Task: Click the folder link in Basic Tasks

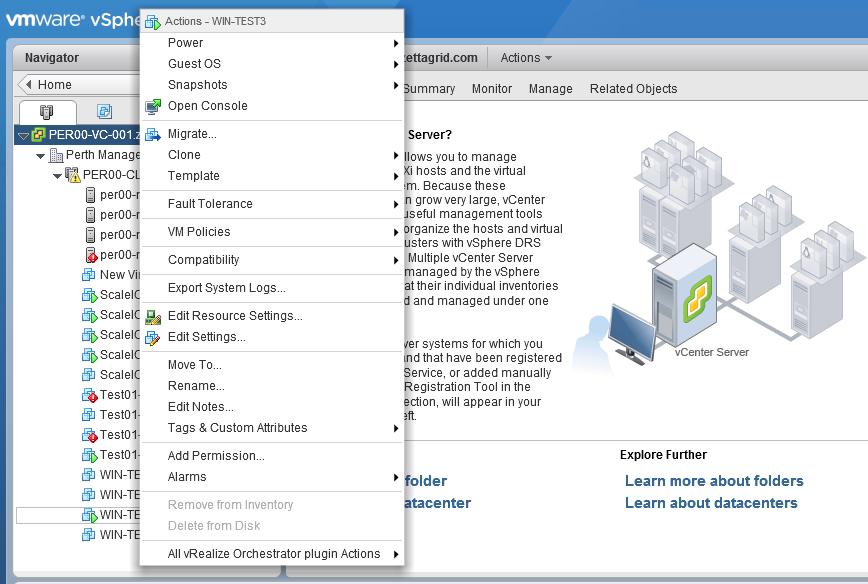Action: click(425, 480)
